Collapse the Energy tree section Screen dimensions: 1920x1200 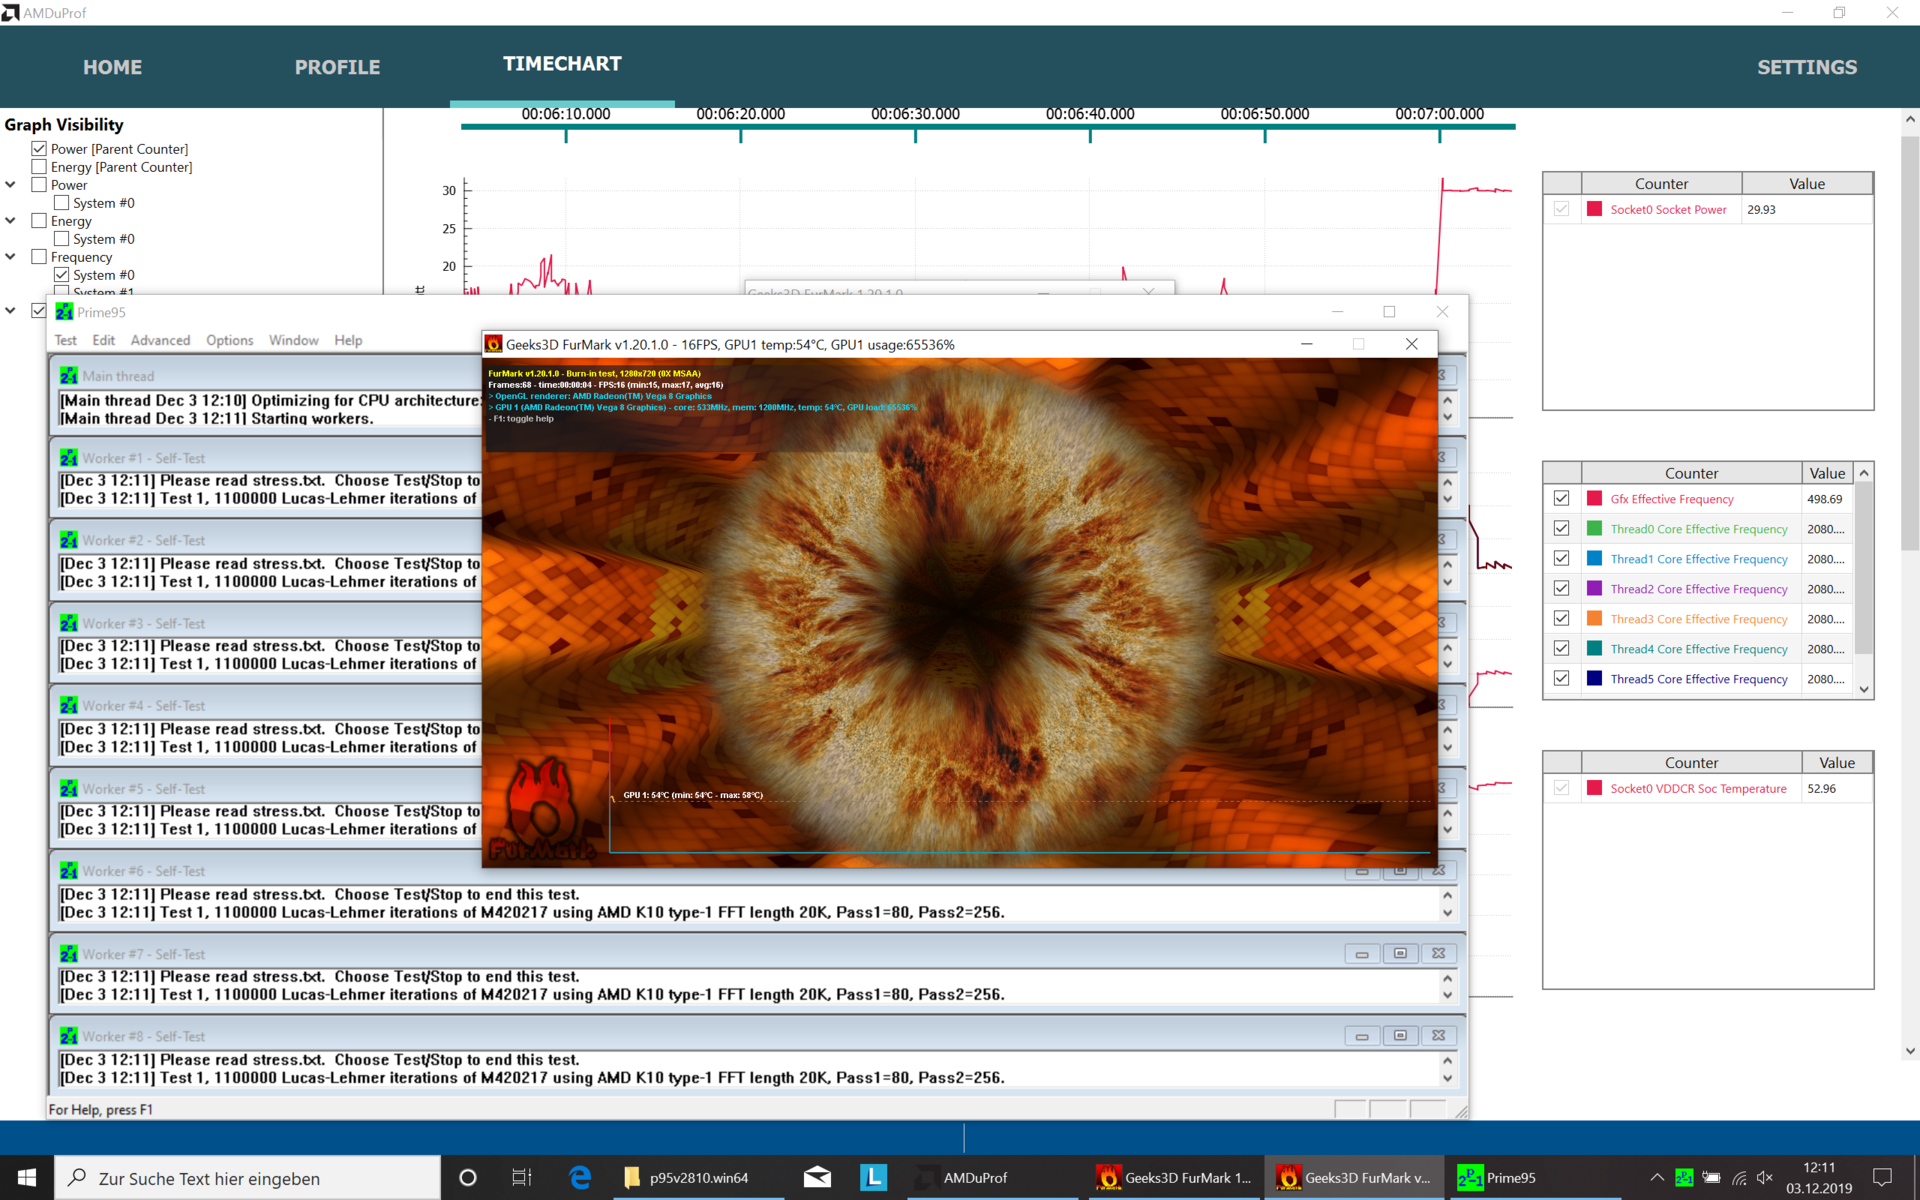tap(10, 221)
